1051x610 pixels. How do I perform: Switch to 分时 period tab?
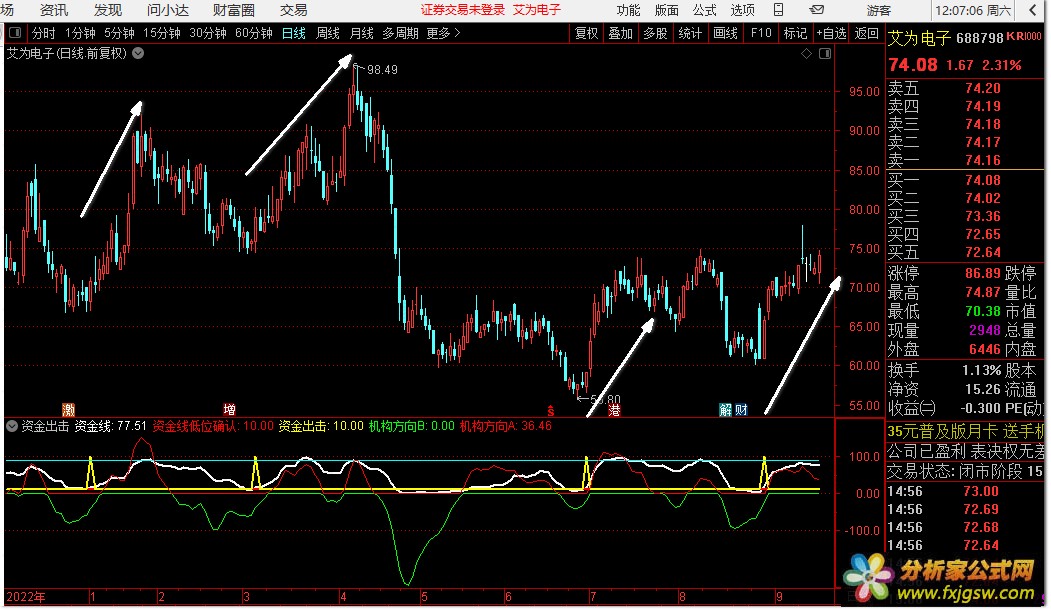click(44, 33)
